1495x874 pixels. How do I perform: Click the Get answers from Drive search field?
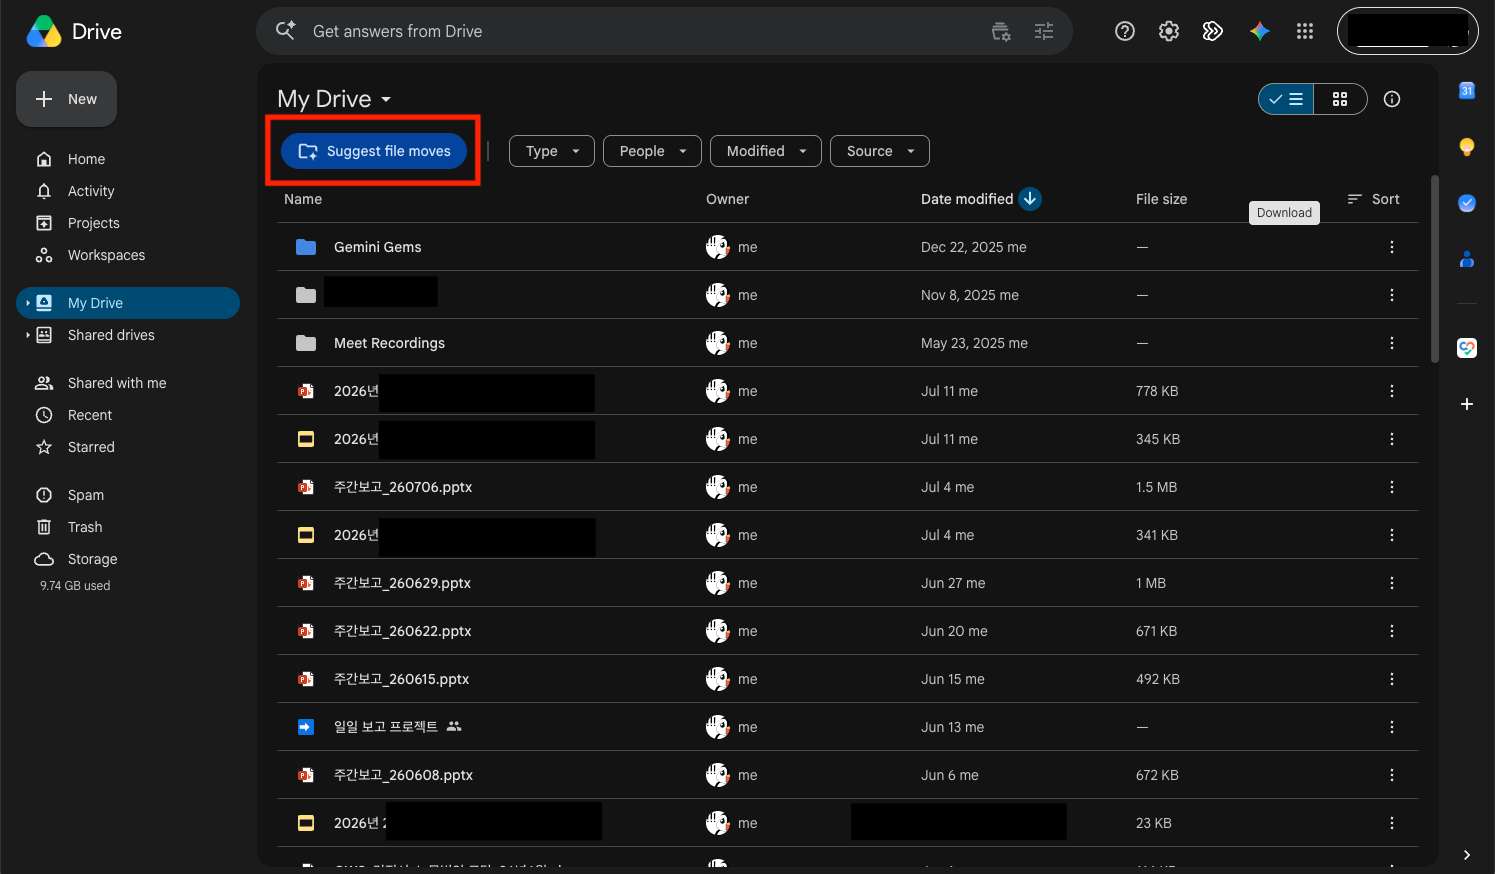(x=640, y=31)
